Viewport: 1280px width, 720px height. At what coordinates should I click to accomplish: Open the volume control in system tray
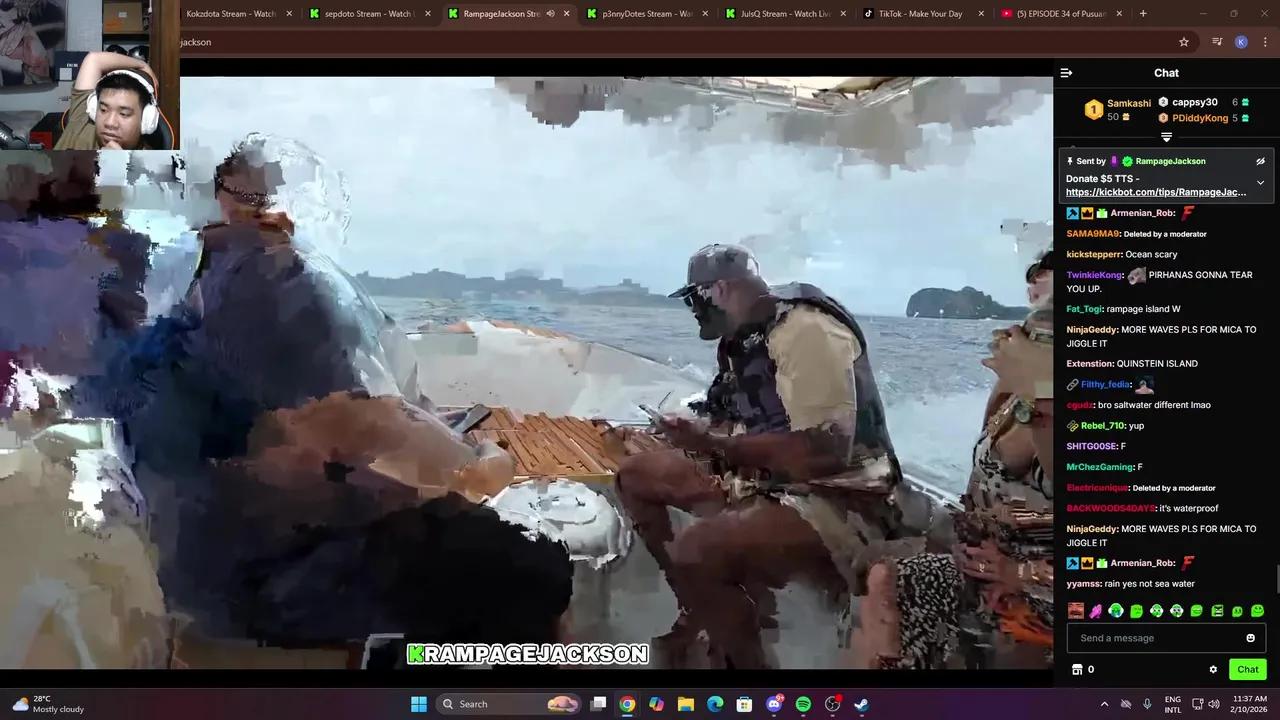(x=1214, y=704)
